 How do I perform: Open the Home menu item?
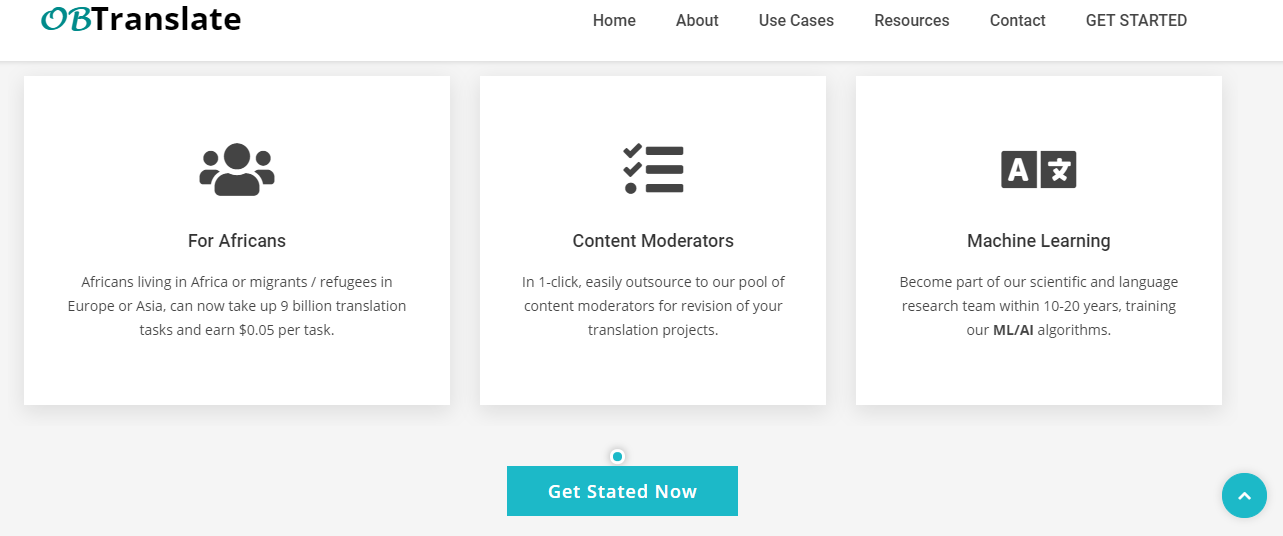pyautogui.click(x=614, y=20)
